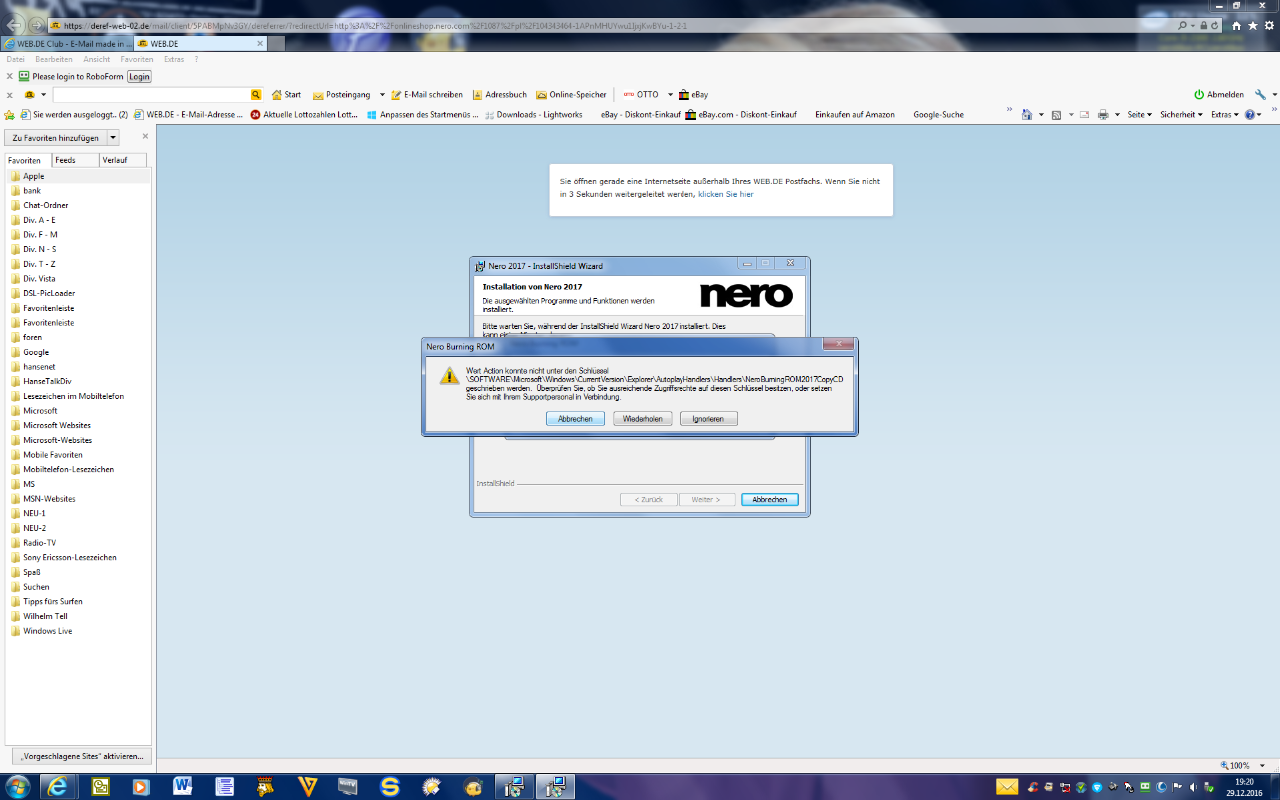Click the RoboForm Login button

[139, 76]
